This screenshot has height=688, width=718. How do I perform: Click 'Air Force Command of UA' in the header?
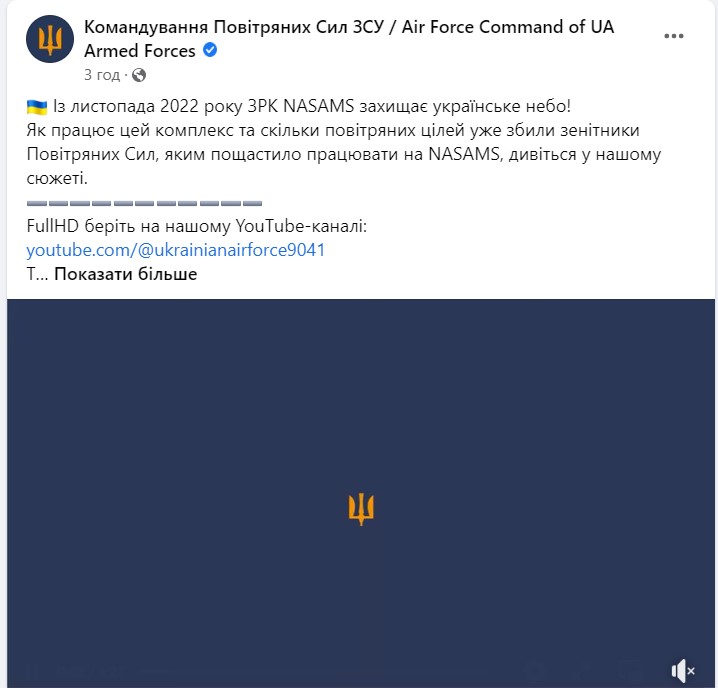click(508, 27)
